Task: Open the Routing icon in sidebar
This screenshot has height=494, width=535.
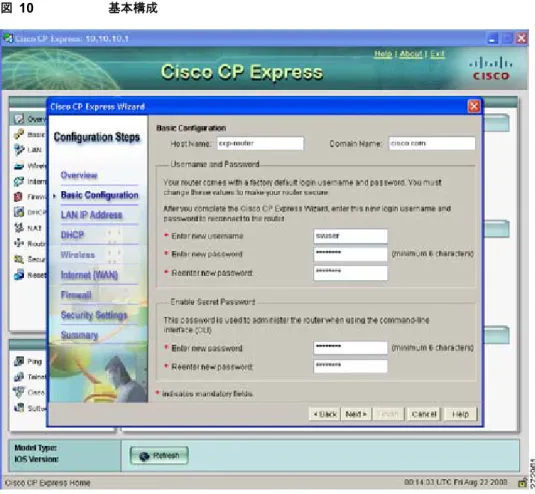Action: (19, 243)
